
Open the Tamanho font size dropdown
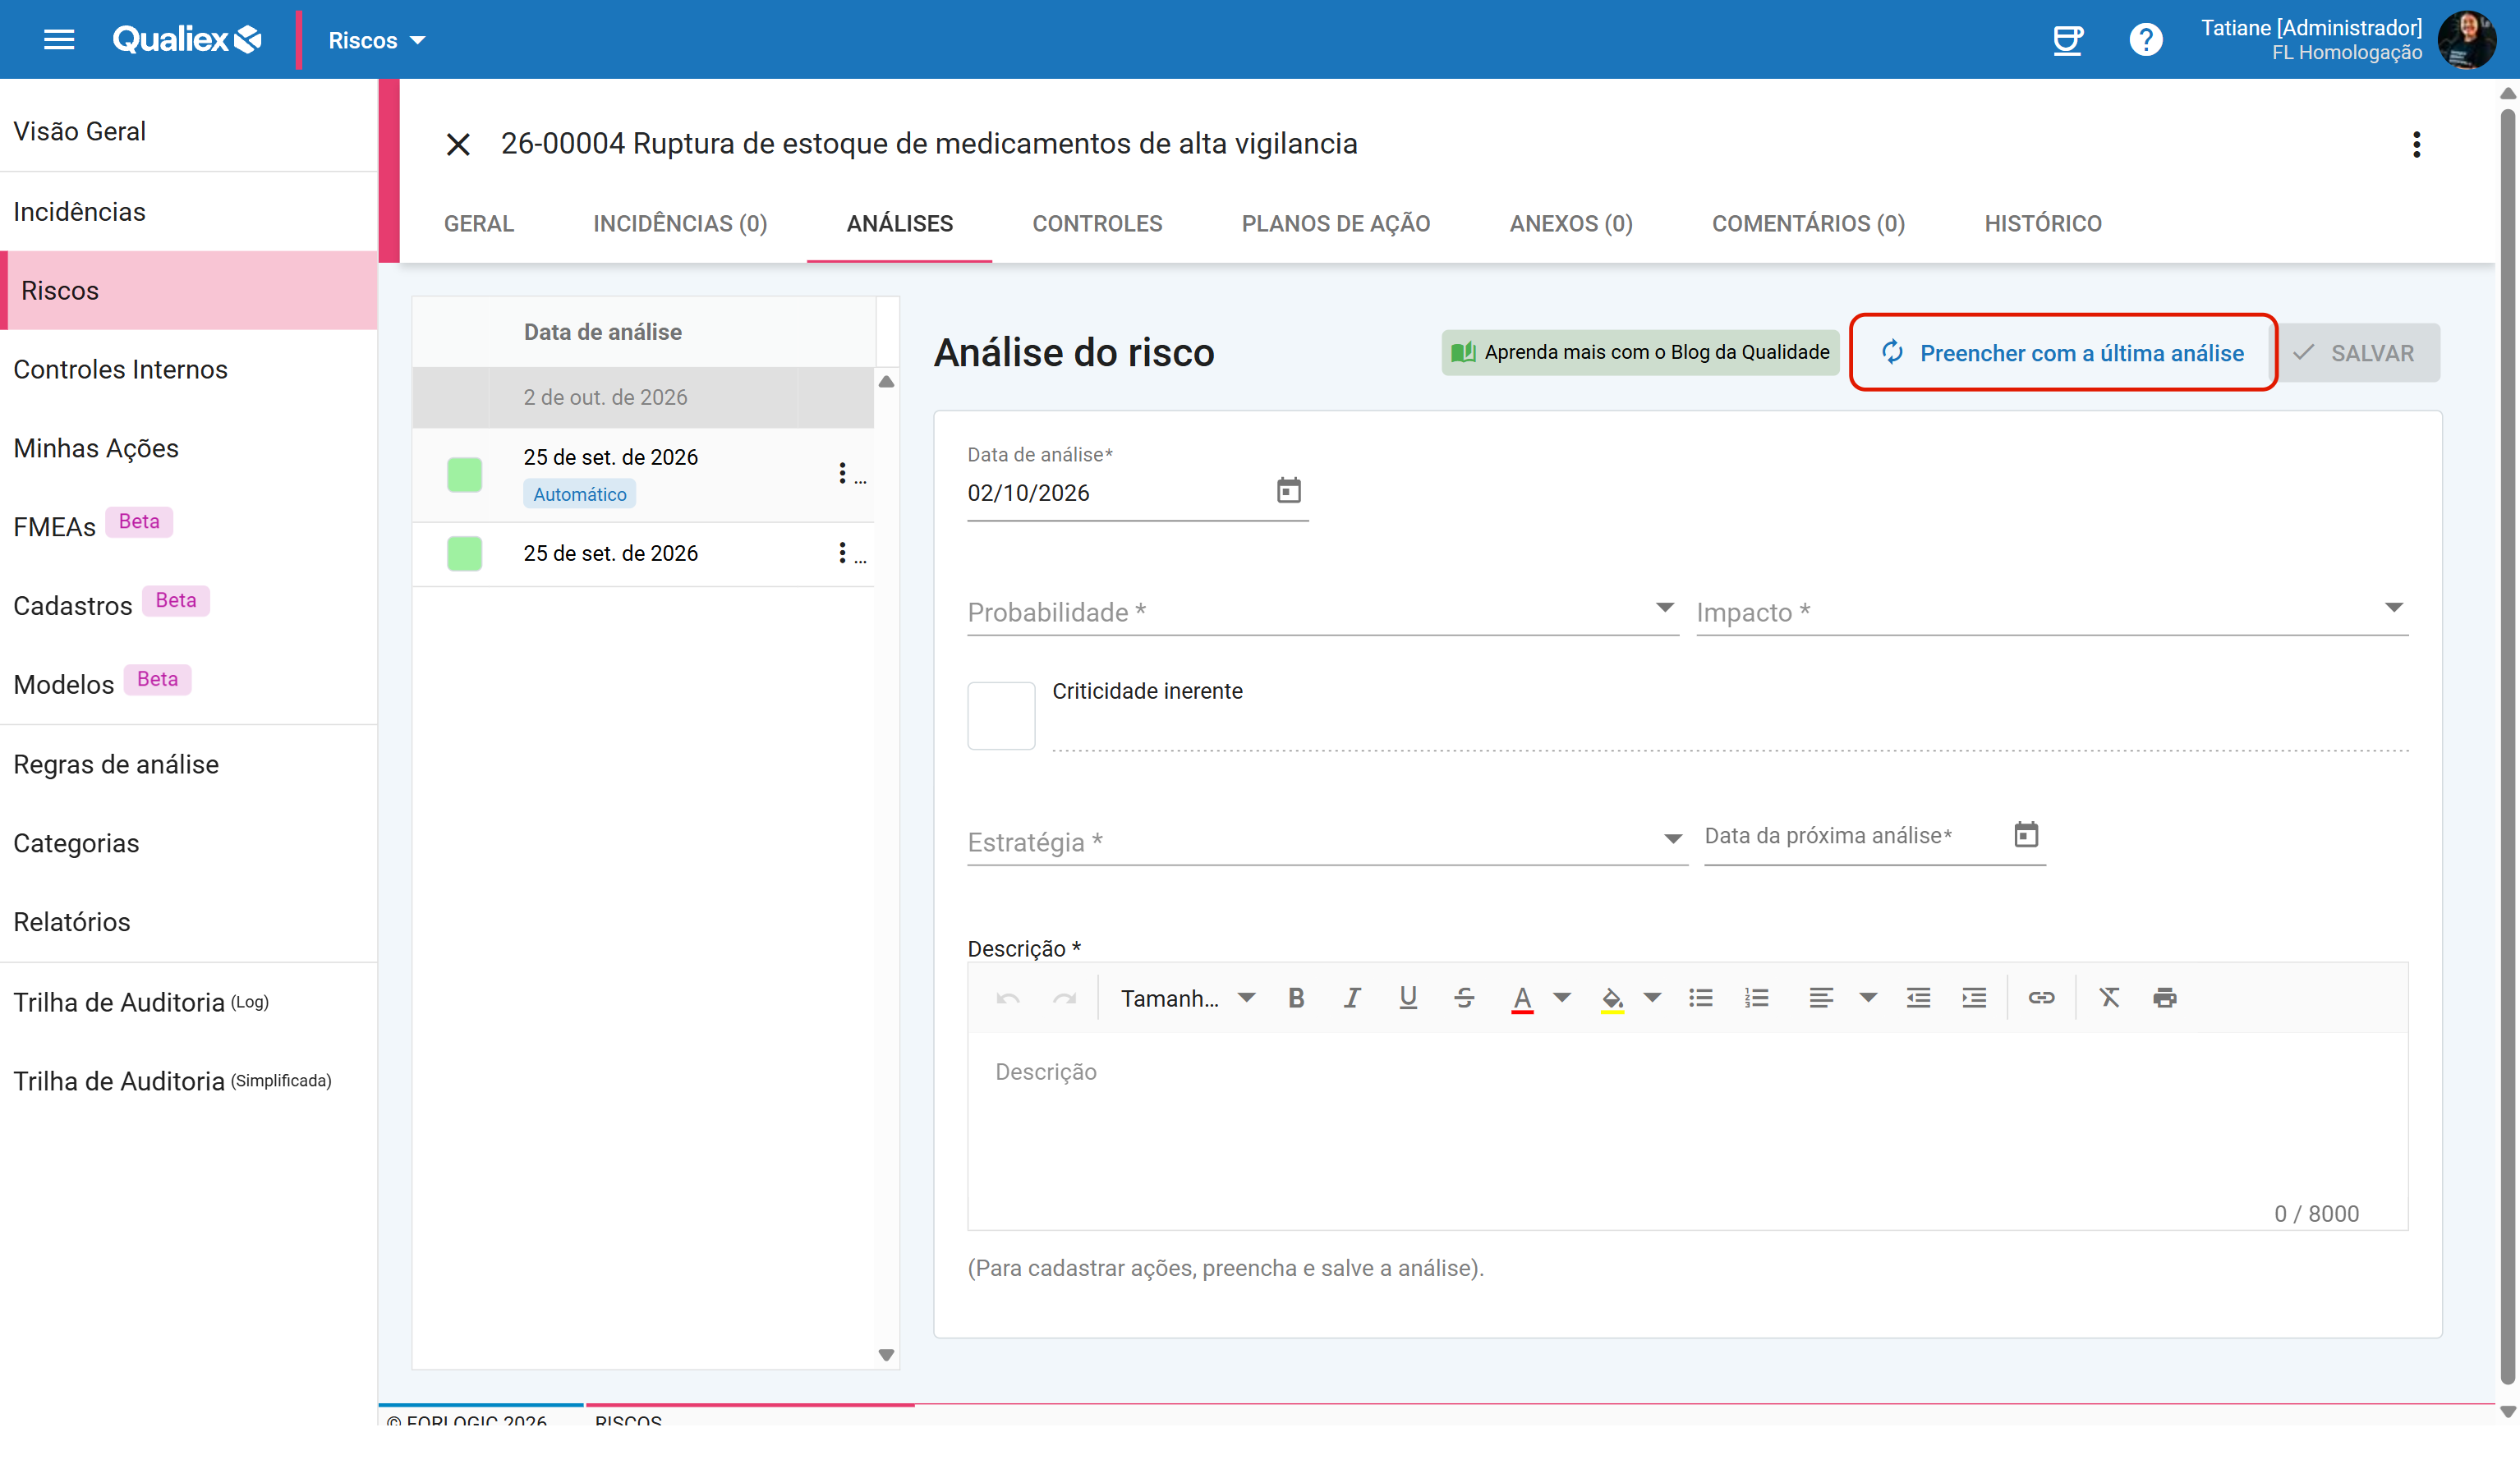pos(1186,998)
